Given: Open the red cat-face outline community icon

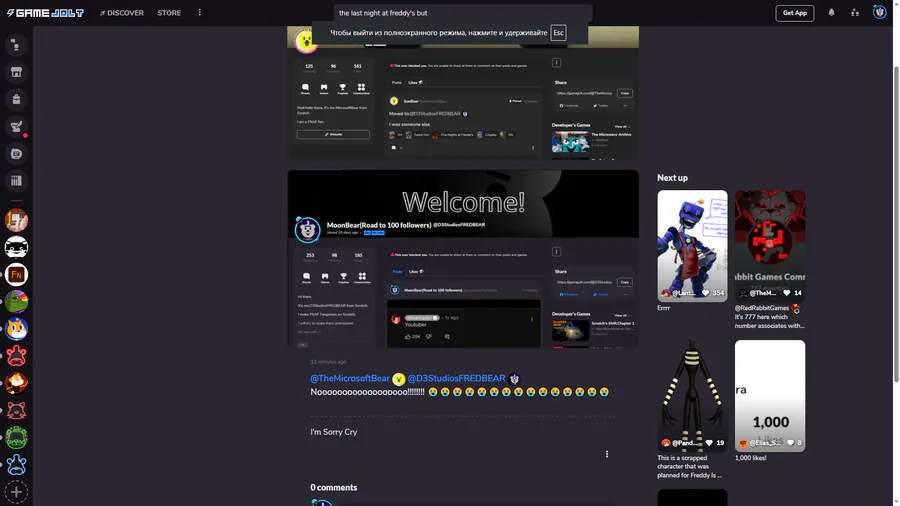Looking at the screenshot, I should coord(16,410).
